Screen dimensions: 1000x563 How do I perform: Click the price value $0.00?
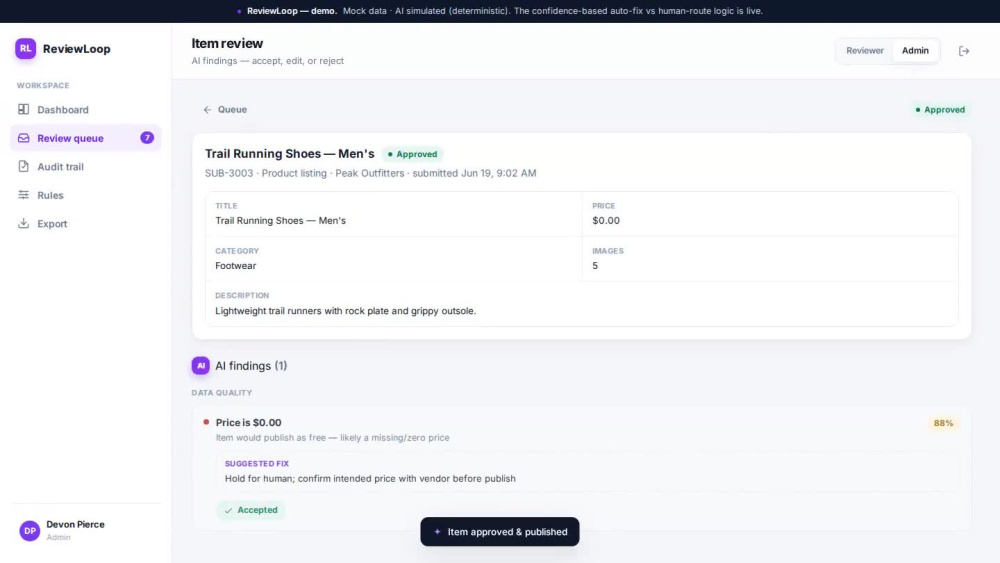click(x=606, y=221)
